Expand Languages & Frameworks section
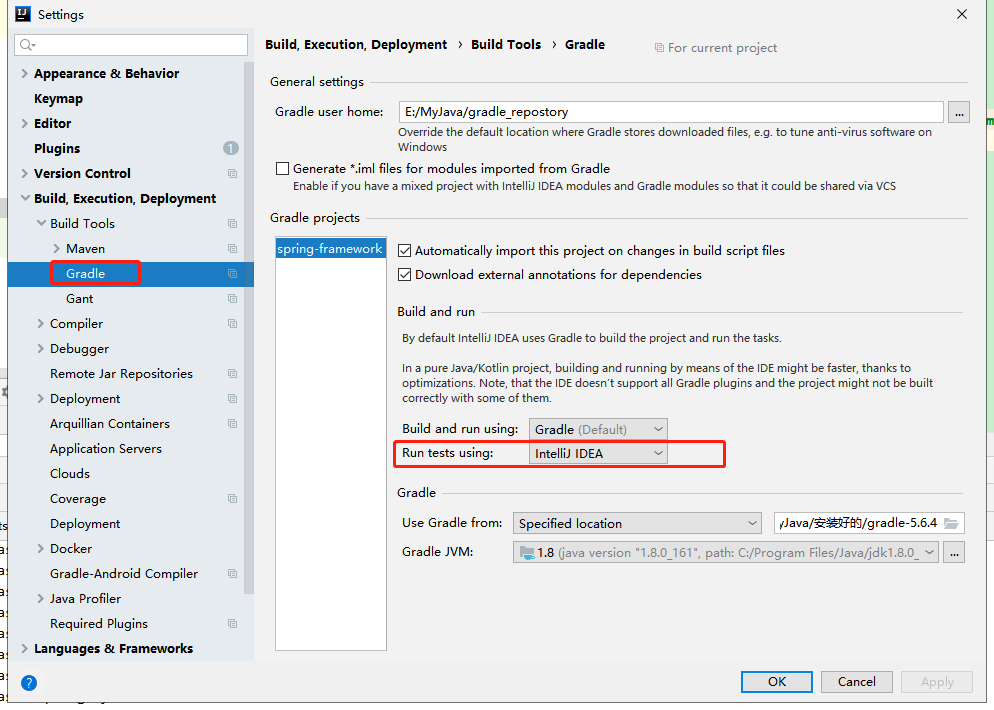The height and width of the screenshot is (710, 994). point(25,649)
